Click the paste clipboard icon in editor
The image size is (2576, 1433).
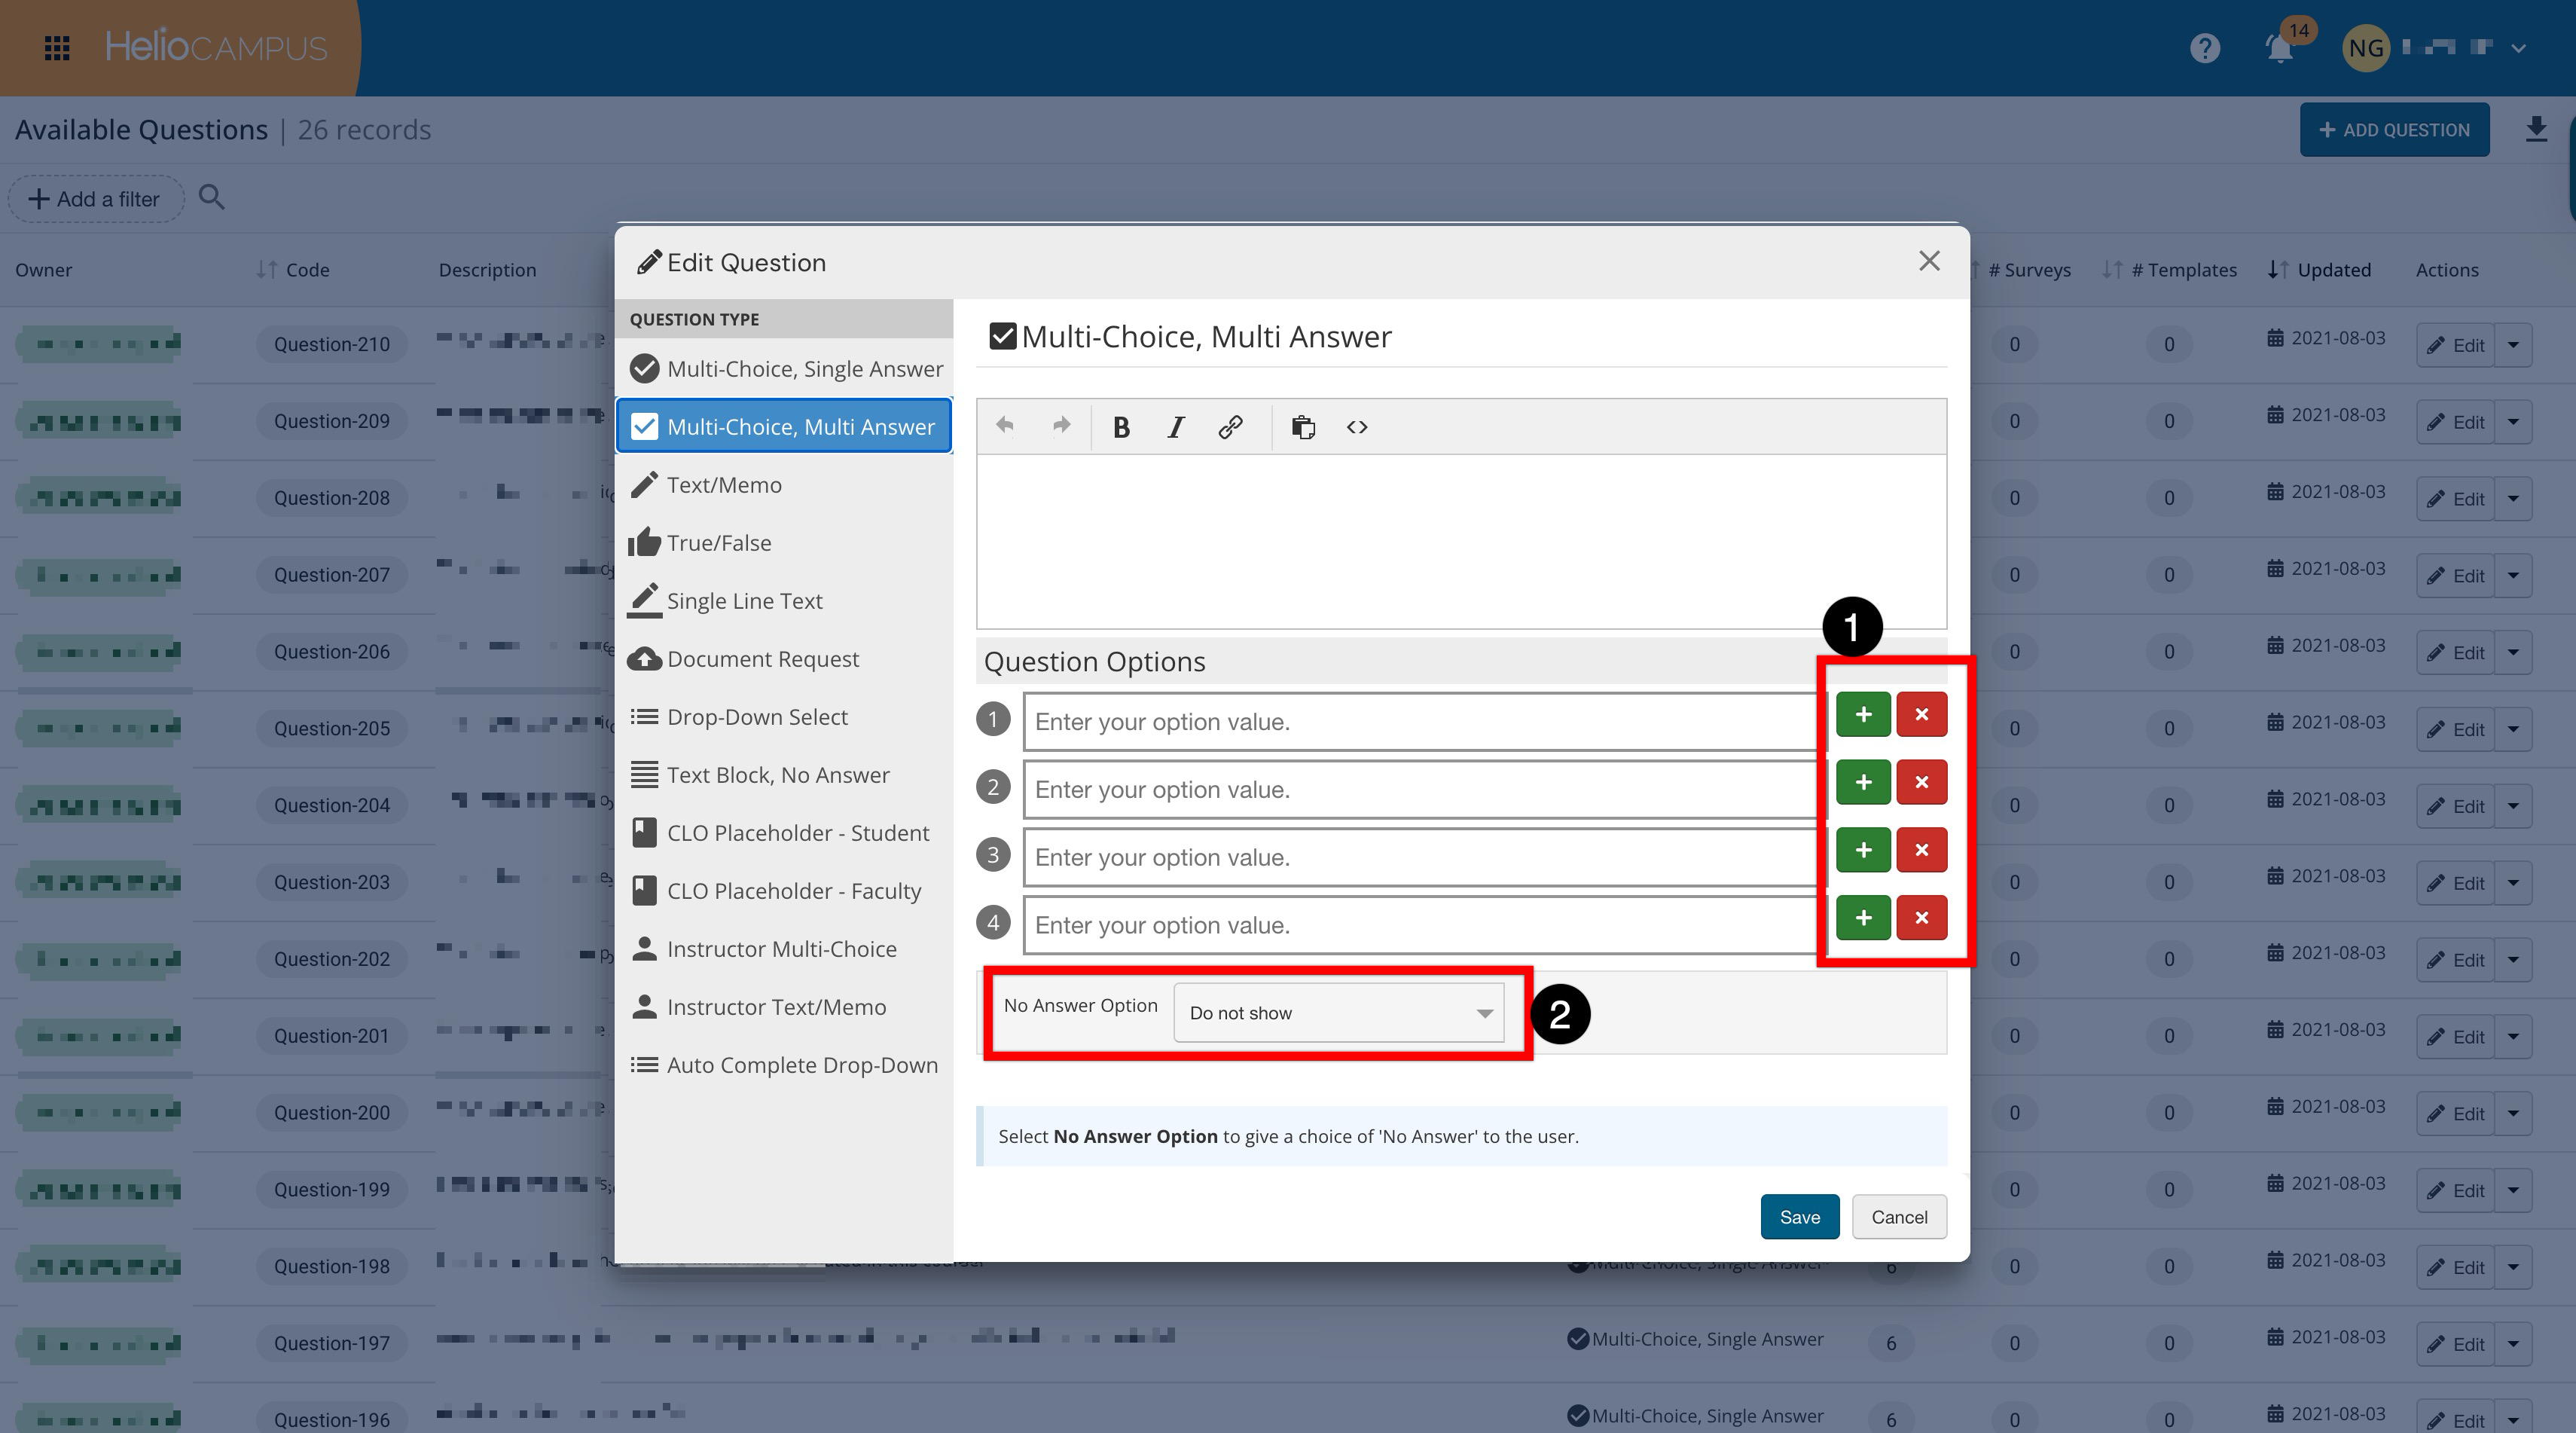pos(1302,427)
